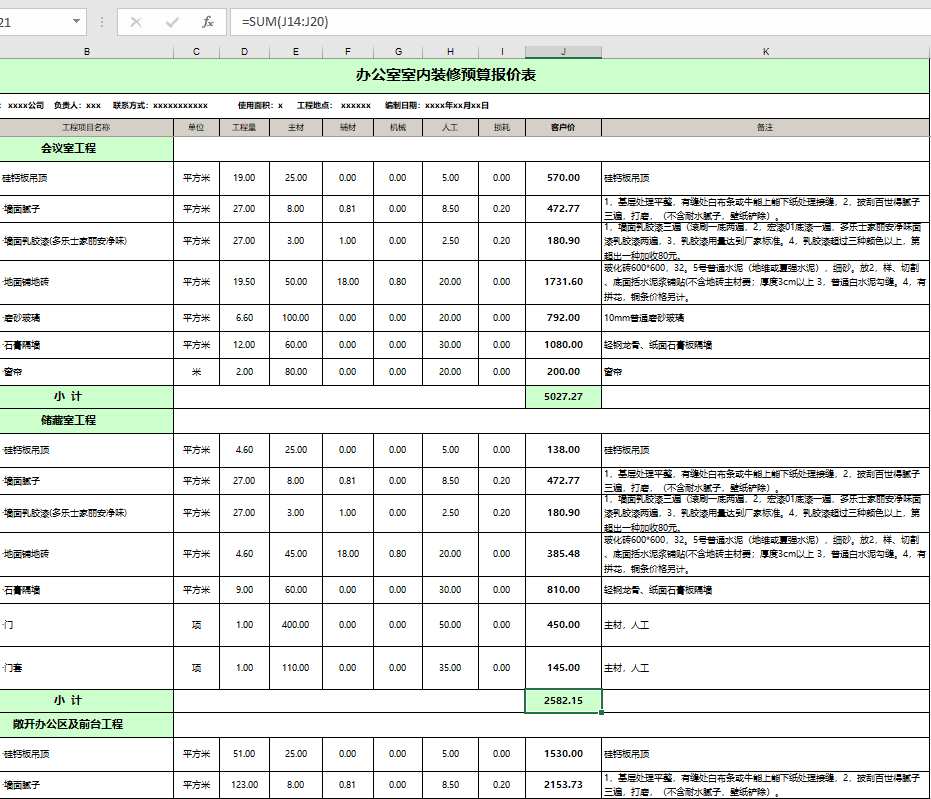The height and width of the screenshot is (799, 931).
Task: Click the 客户价 header cell
Action: 563,128
